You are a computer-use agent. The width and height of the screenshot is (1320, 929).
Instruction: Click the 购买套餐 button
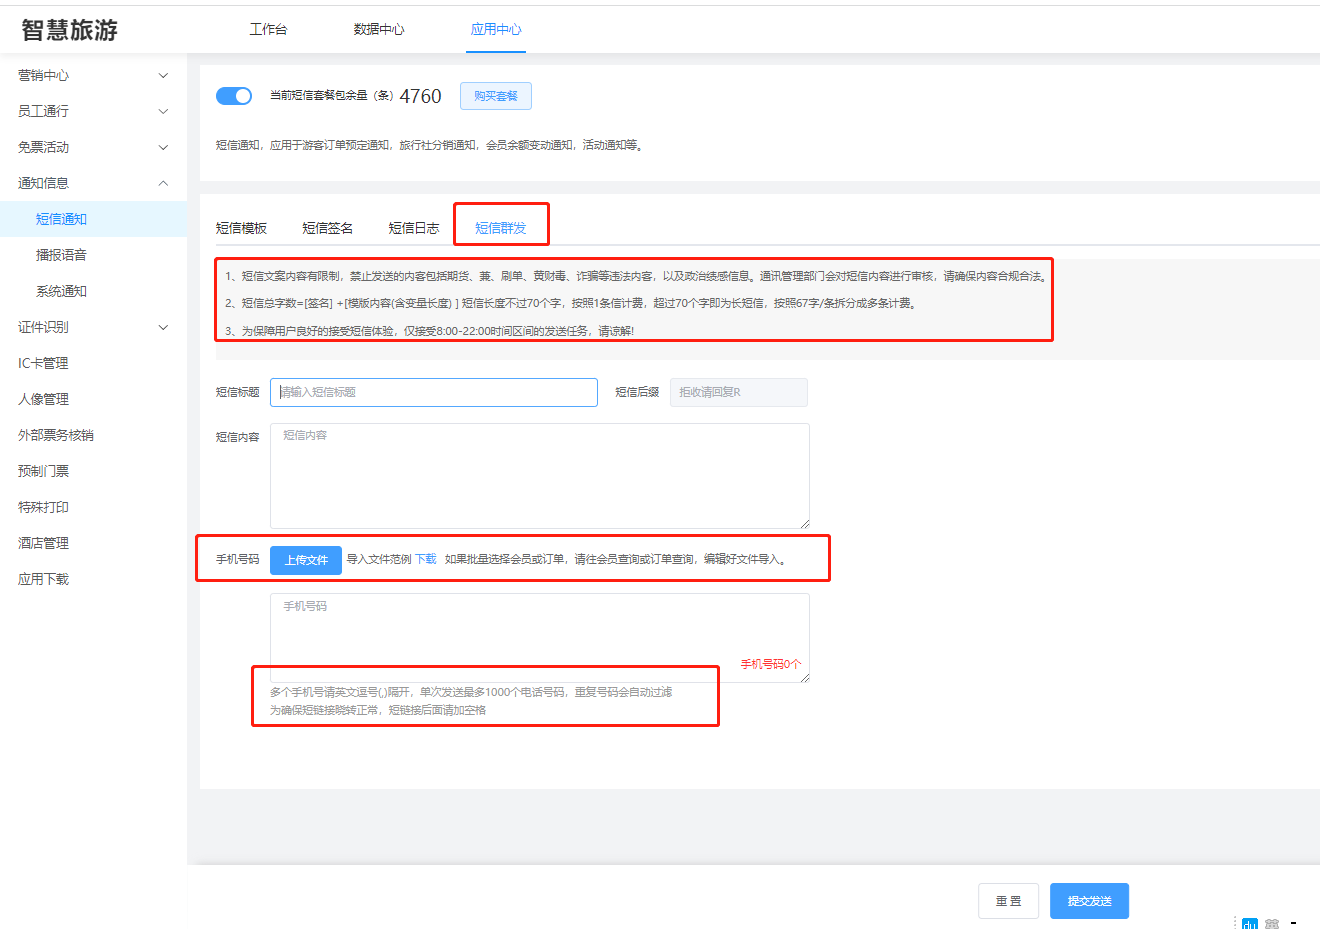click(x=495, y=96)
